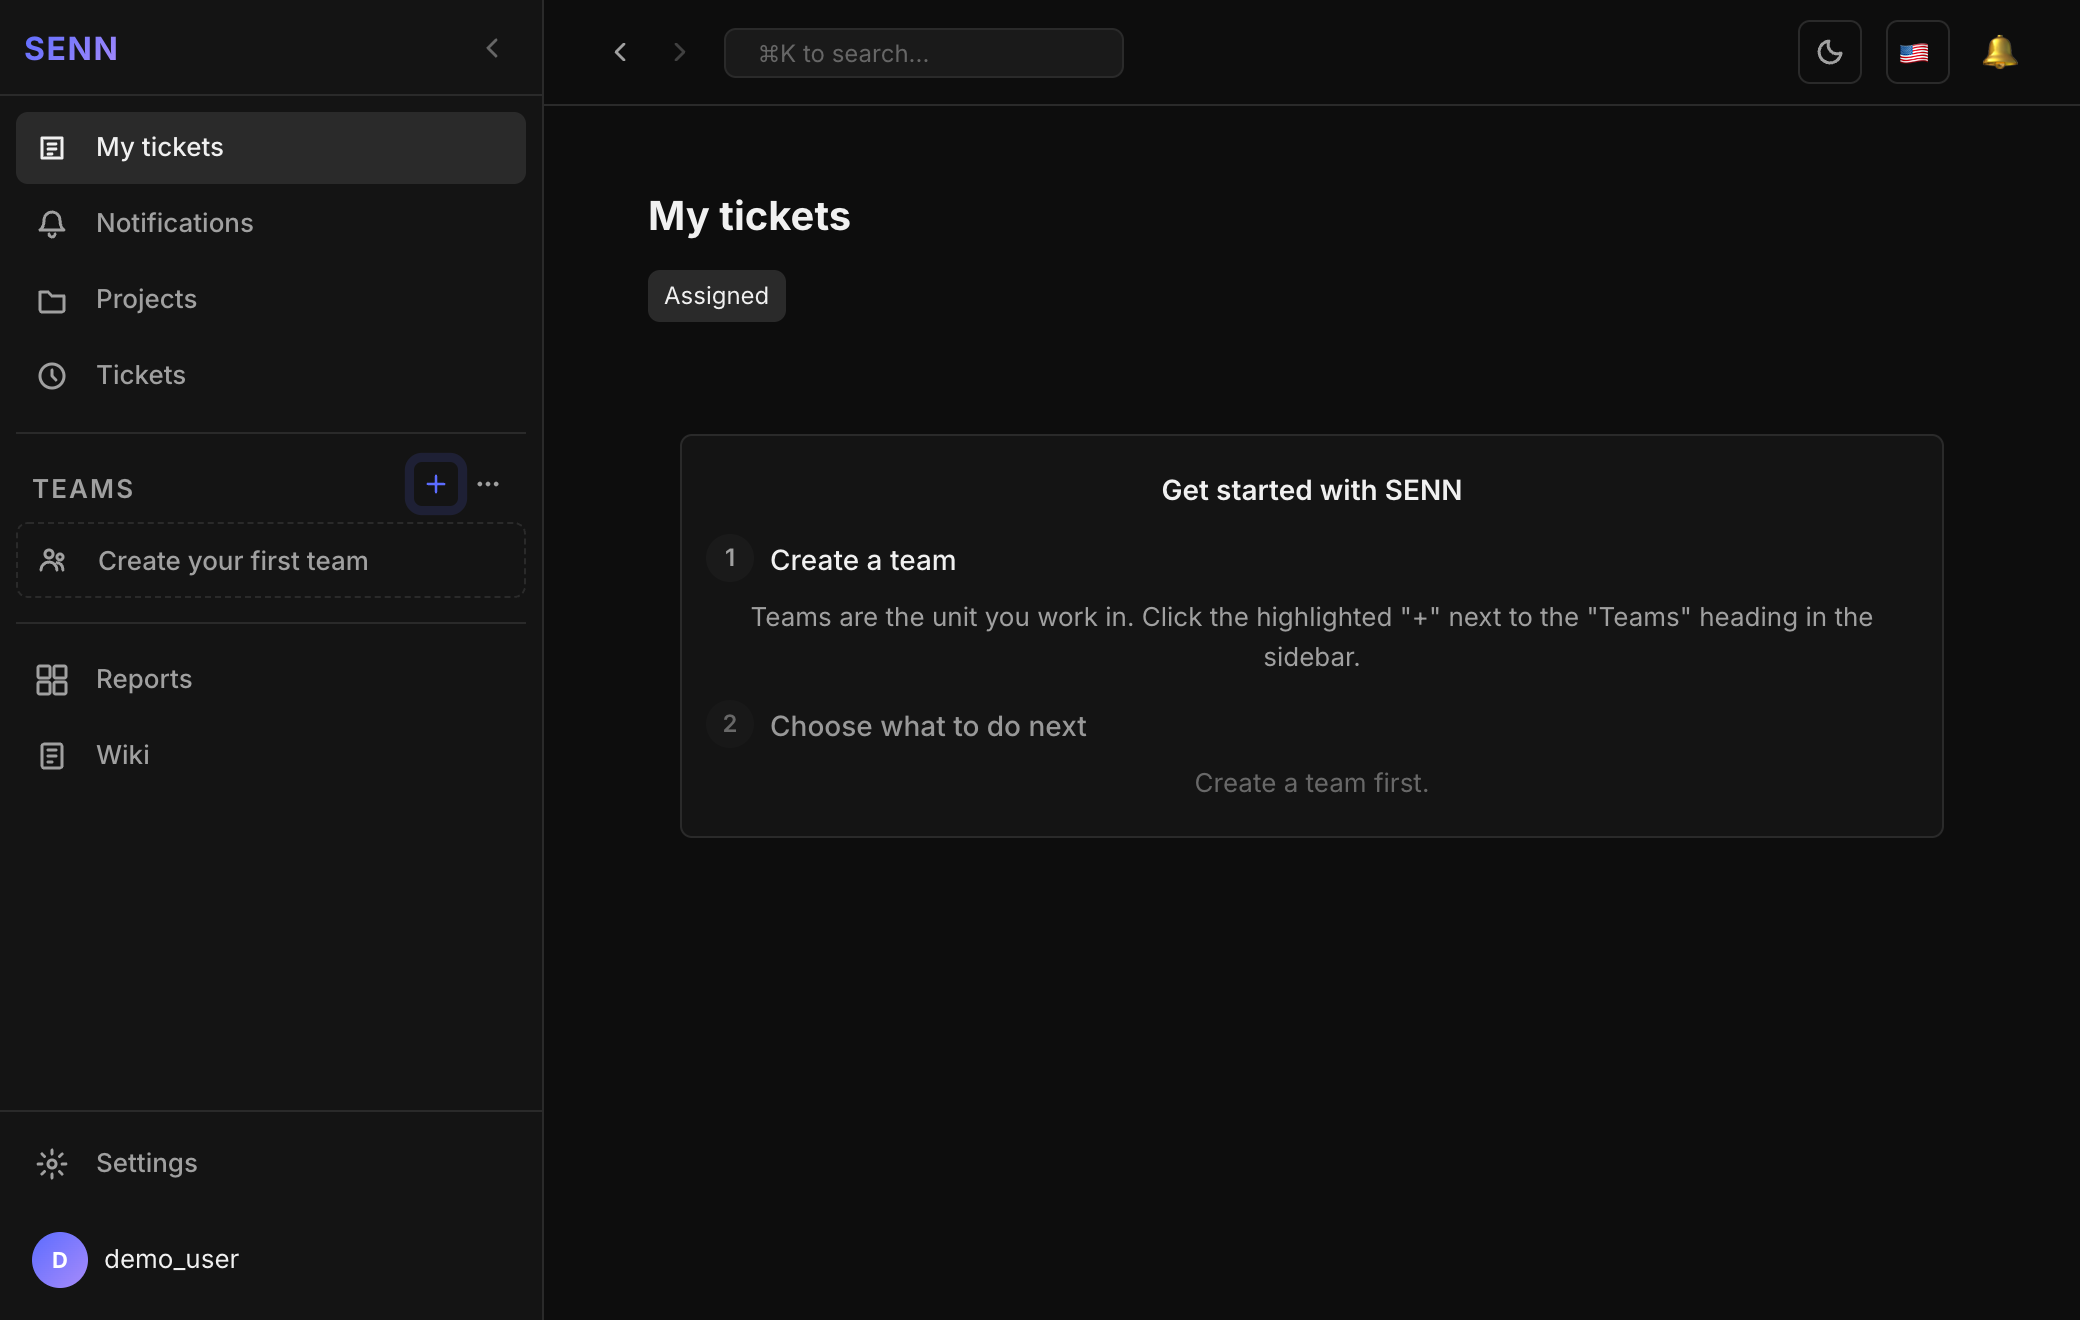This screenshot has width=2080, height=1320.
Task: Click step 1 Create a team
Action: (x=863, y=560)
